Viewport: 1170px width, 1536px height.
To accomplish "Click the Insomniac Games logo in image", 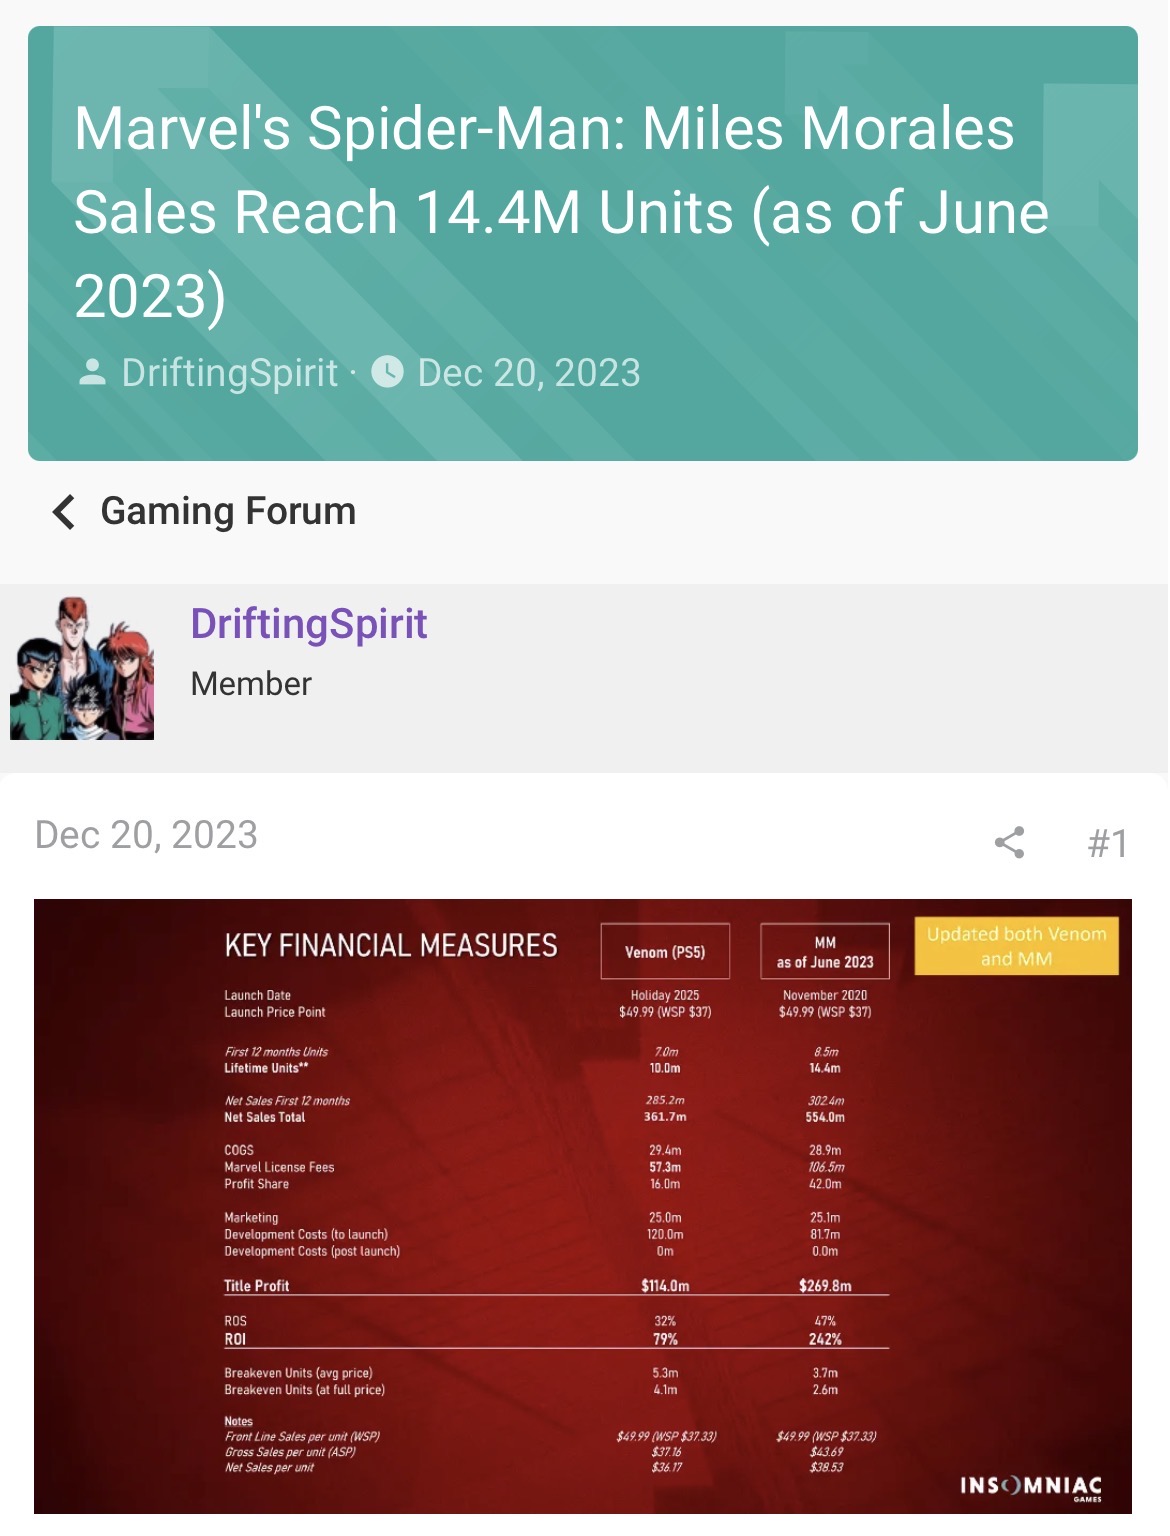I will 1031,1487.
